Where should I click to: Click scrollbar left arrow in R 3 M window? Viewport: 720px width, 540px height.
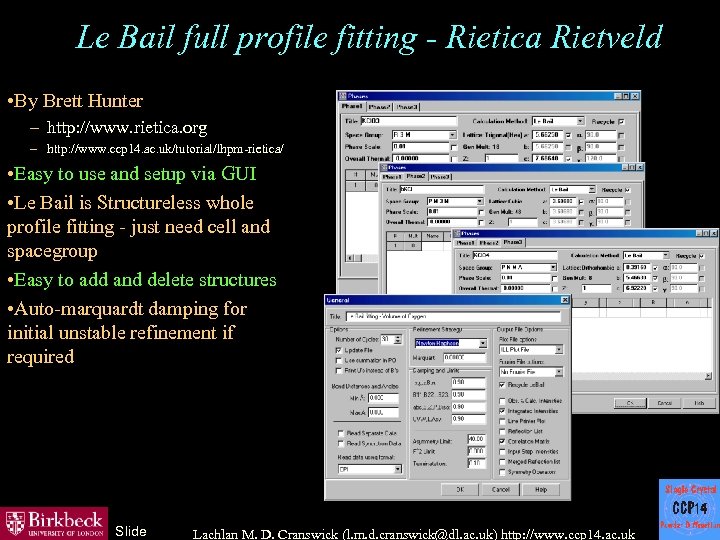tap(350, 258)
